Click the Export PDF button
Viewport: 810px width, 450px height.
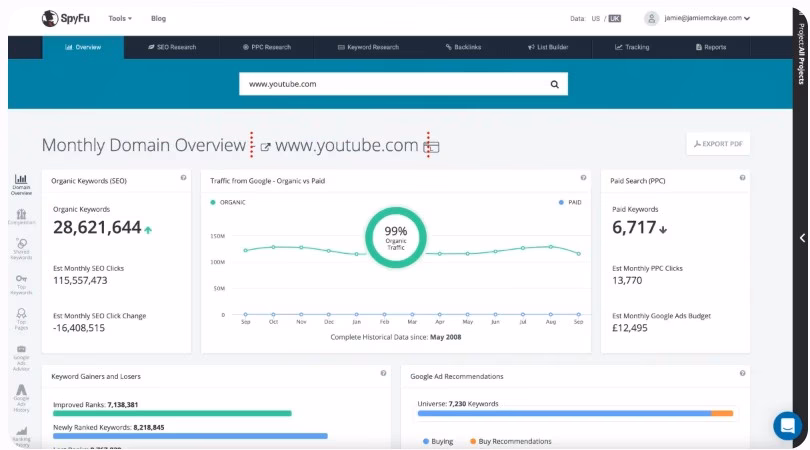click(x=718, y=144)
